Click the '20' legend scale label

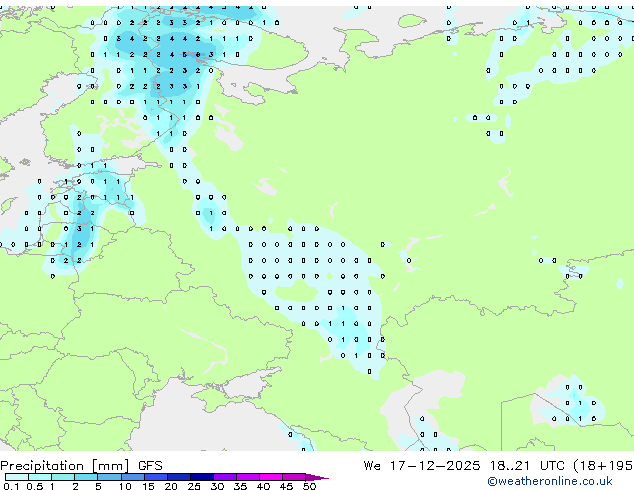[x=171, y=486]
